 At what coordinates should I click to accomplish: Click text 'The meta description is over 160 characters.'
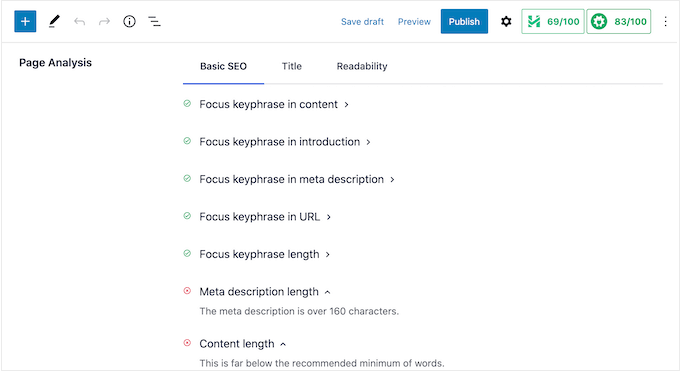[x=299, y=311]
